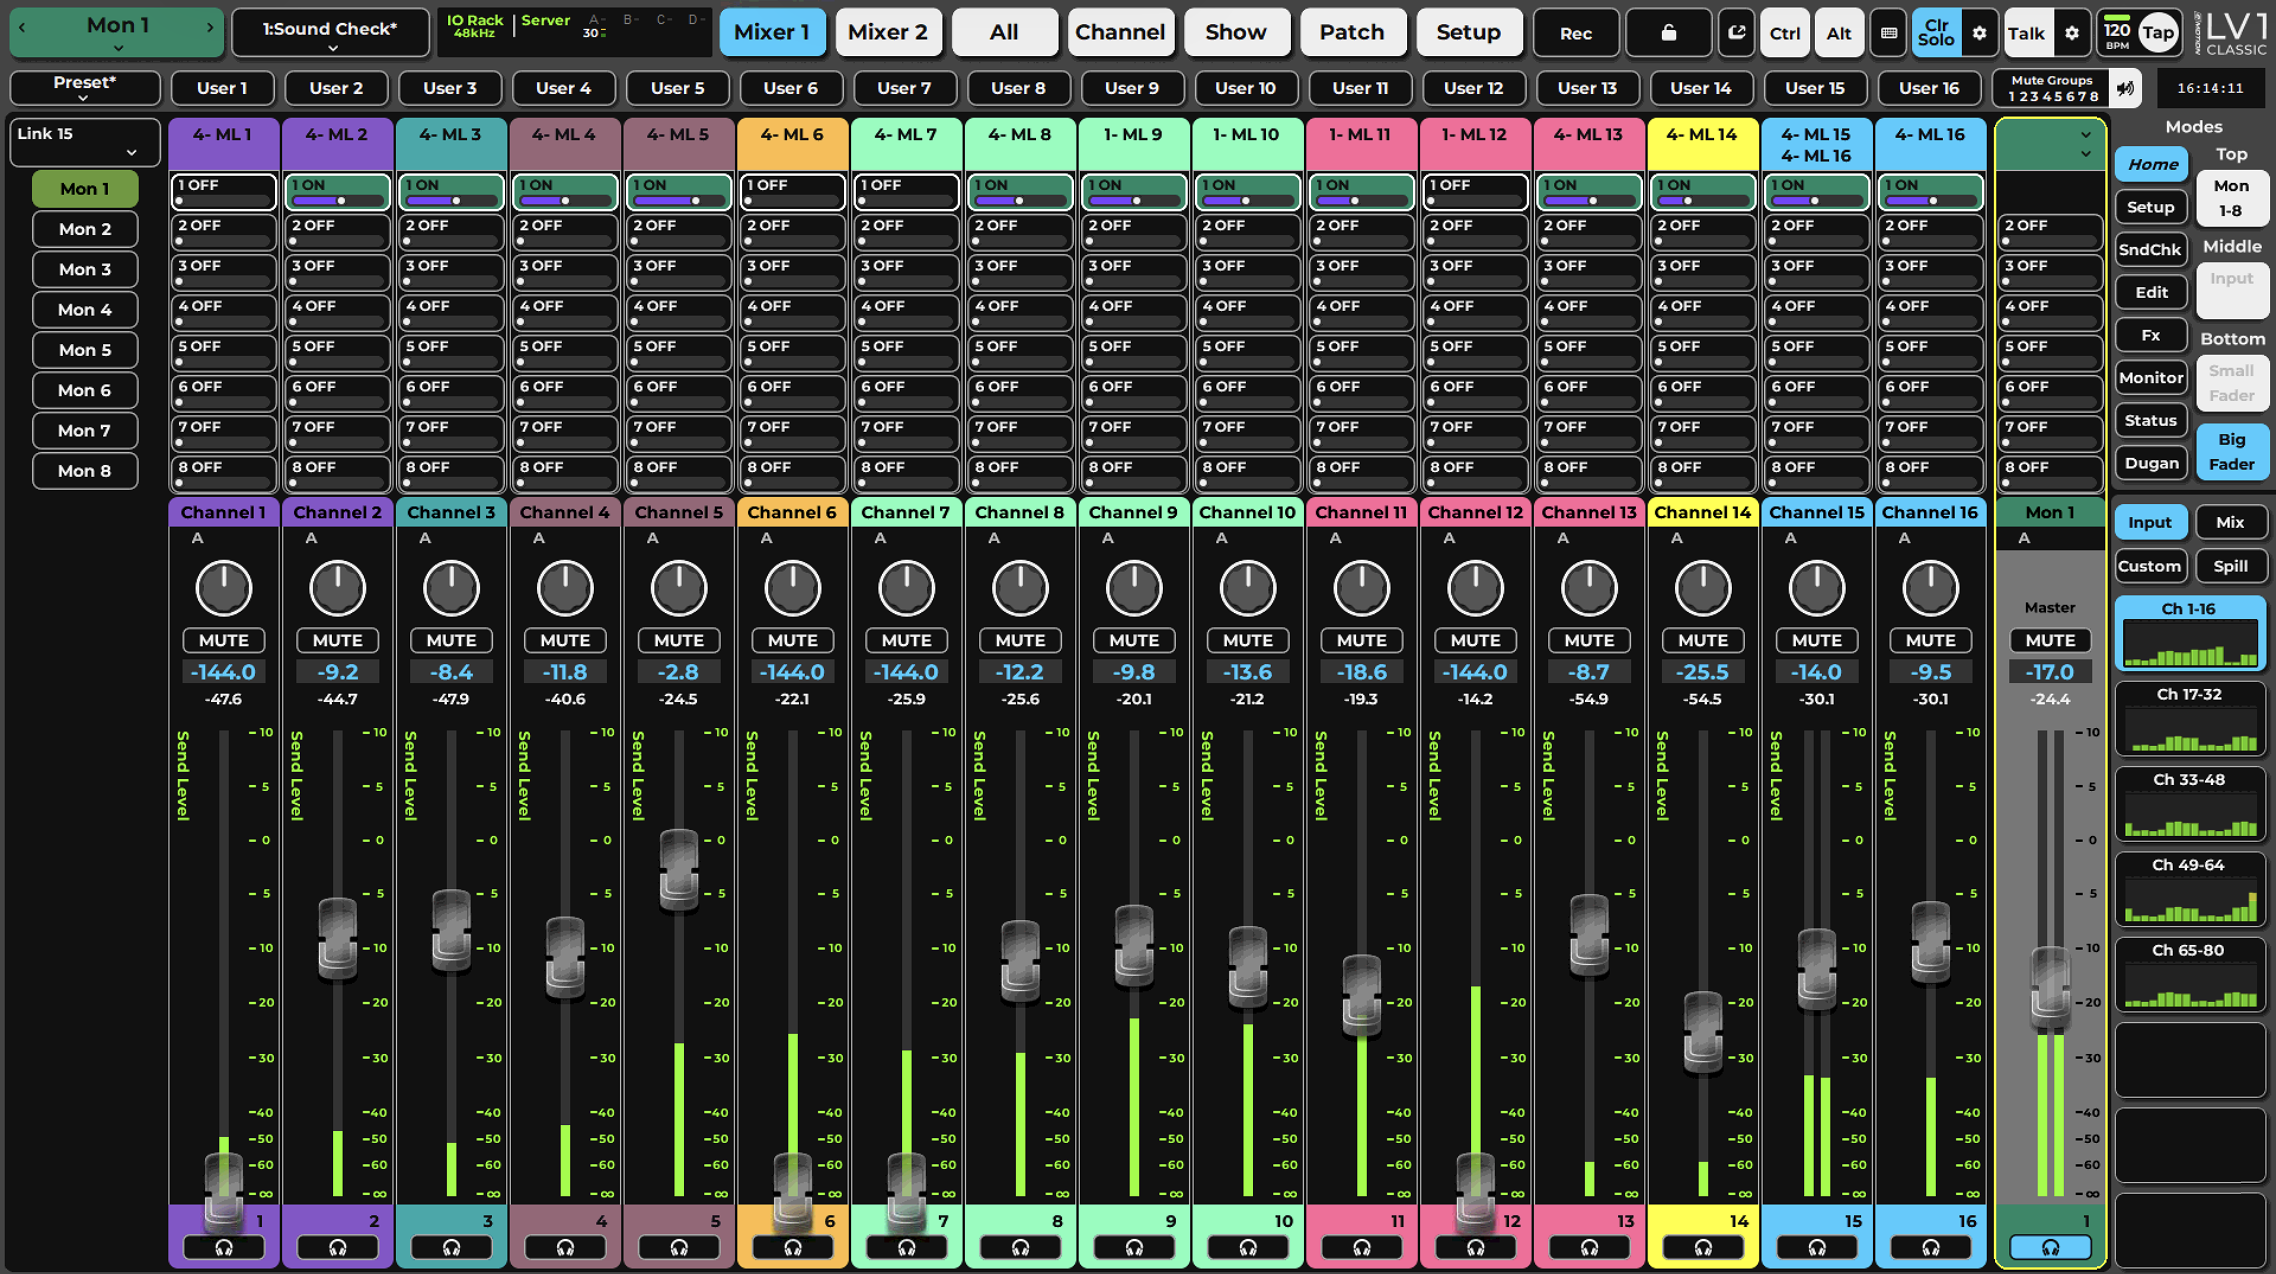This screenshot has width=2276, height=1274.
Task: Toggle send 2 OFF on Channel 6
Action: pos(793,231)
